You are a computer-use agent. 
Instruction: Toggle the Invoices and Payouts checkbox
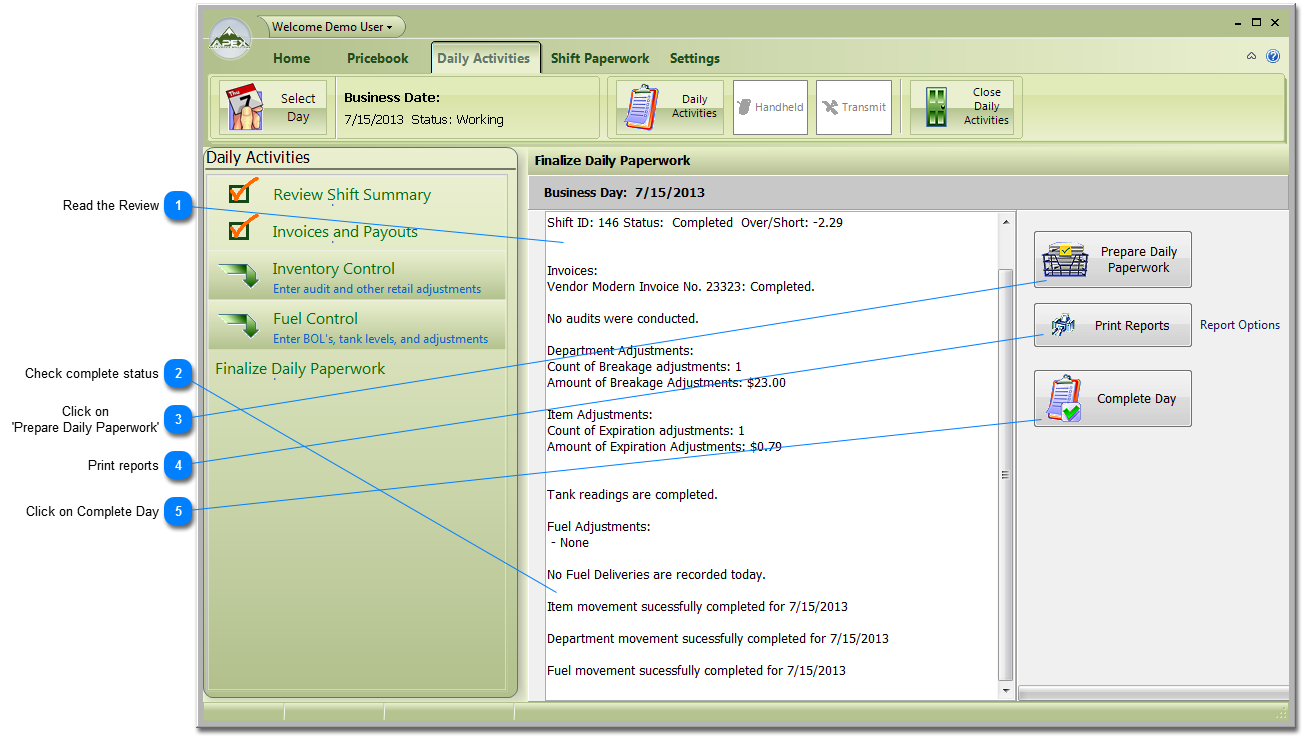tap(240, 229)
